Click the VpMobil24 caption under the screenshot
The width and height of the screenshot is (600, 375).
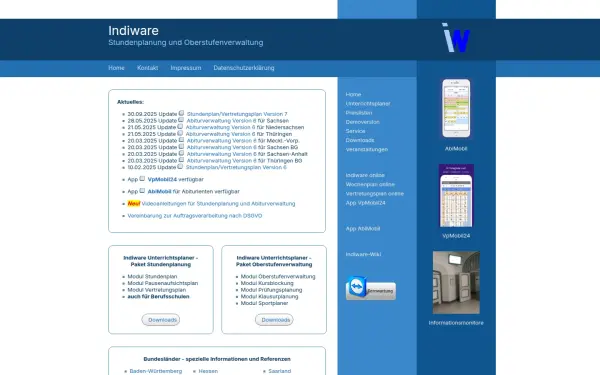click(456, 236)
